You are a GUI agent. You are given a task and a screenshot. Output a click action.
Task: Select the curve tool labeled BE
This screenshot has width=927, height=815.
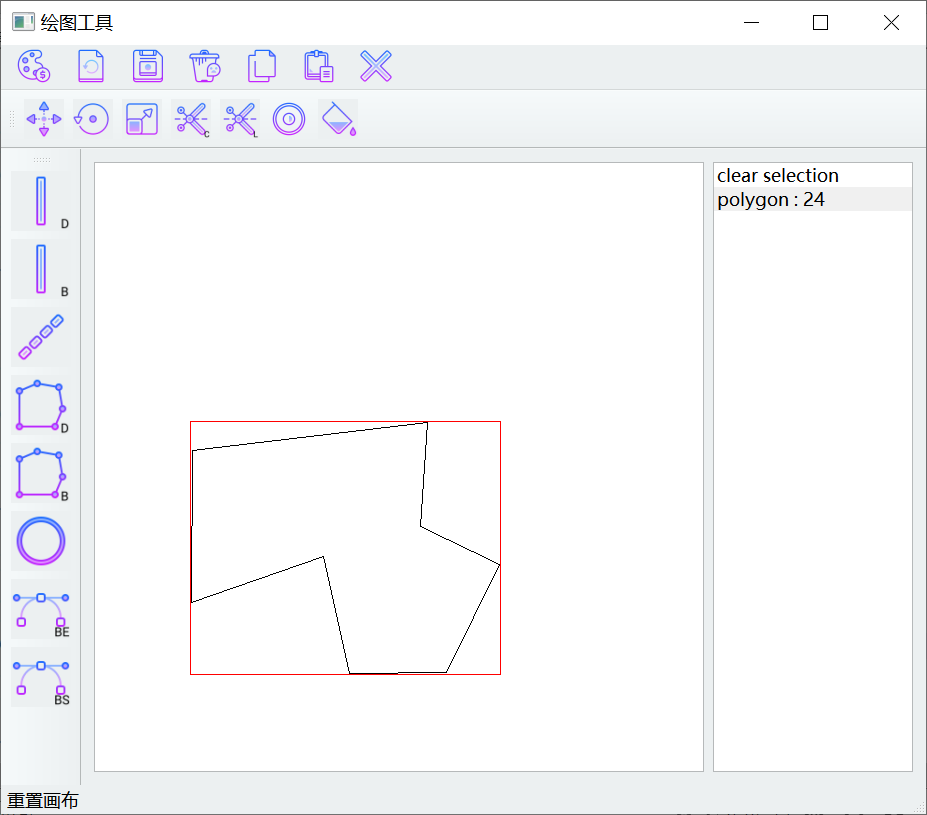41,609
